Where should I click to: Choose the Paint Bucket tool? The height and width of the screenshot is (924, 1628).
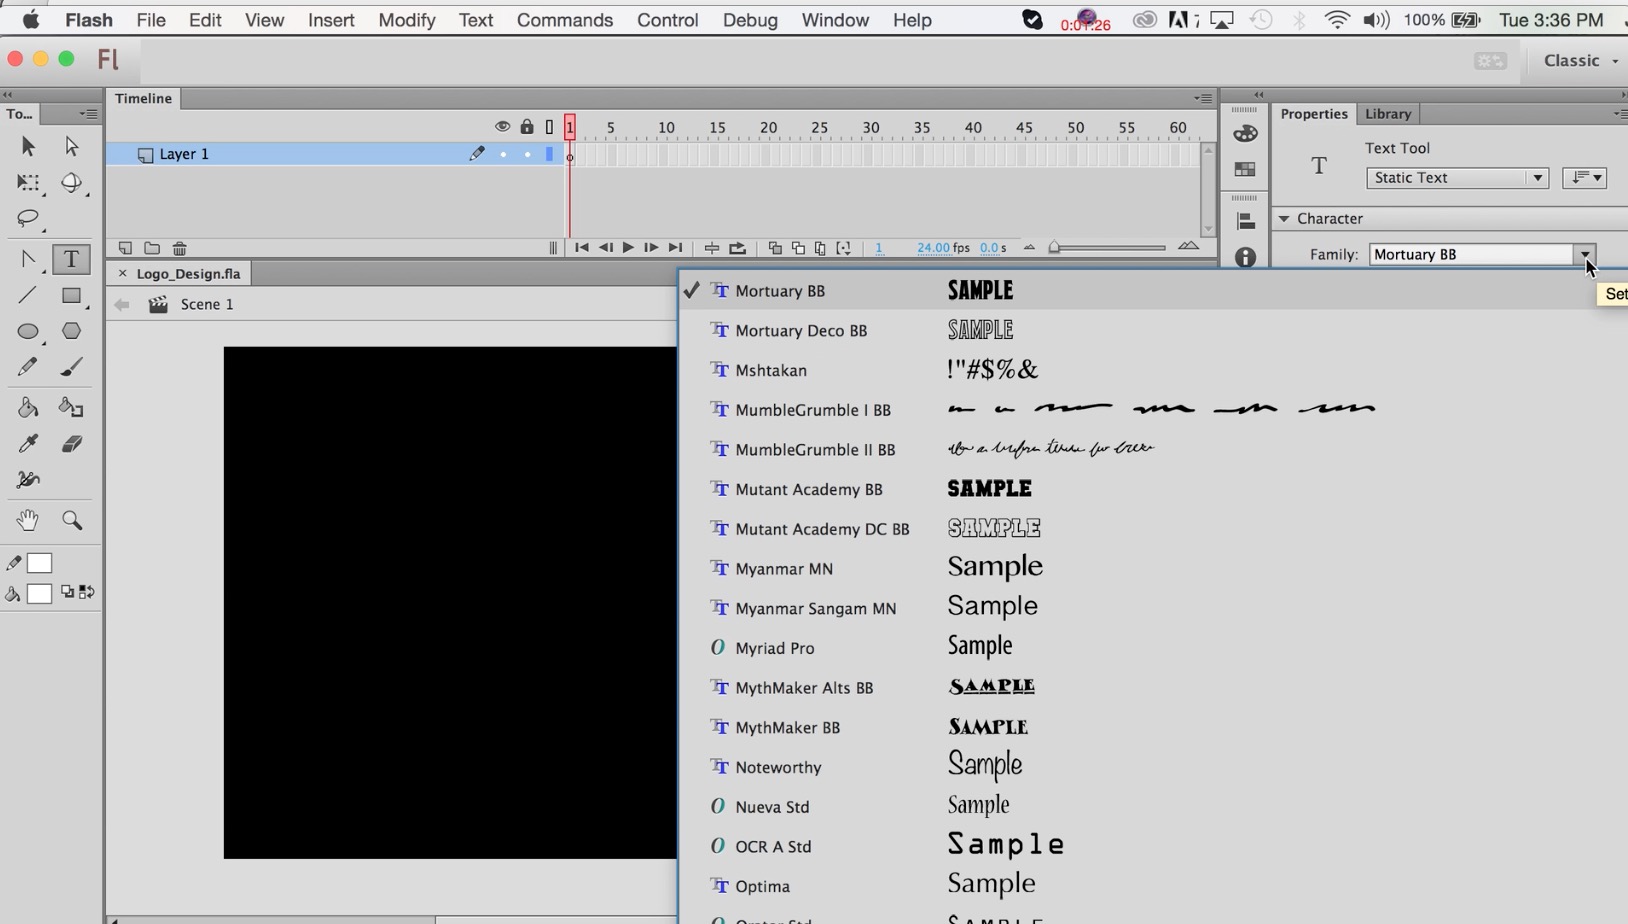click(28, 407)
